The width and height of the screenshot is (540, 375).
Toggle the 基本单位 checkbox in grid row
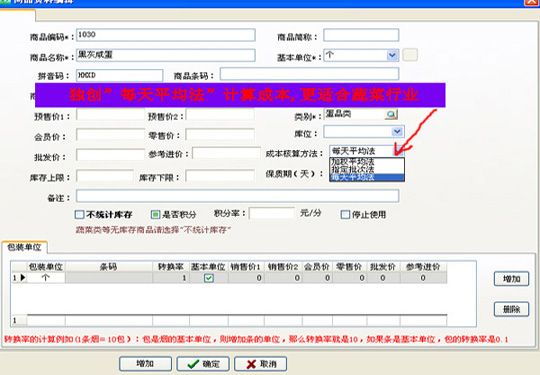click(x=209, y=278)
